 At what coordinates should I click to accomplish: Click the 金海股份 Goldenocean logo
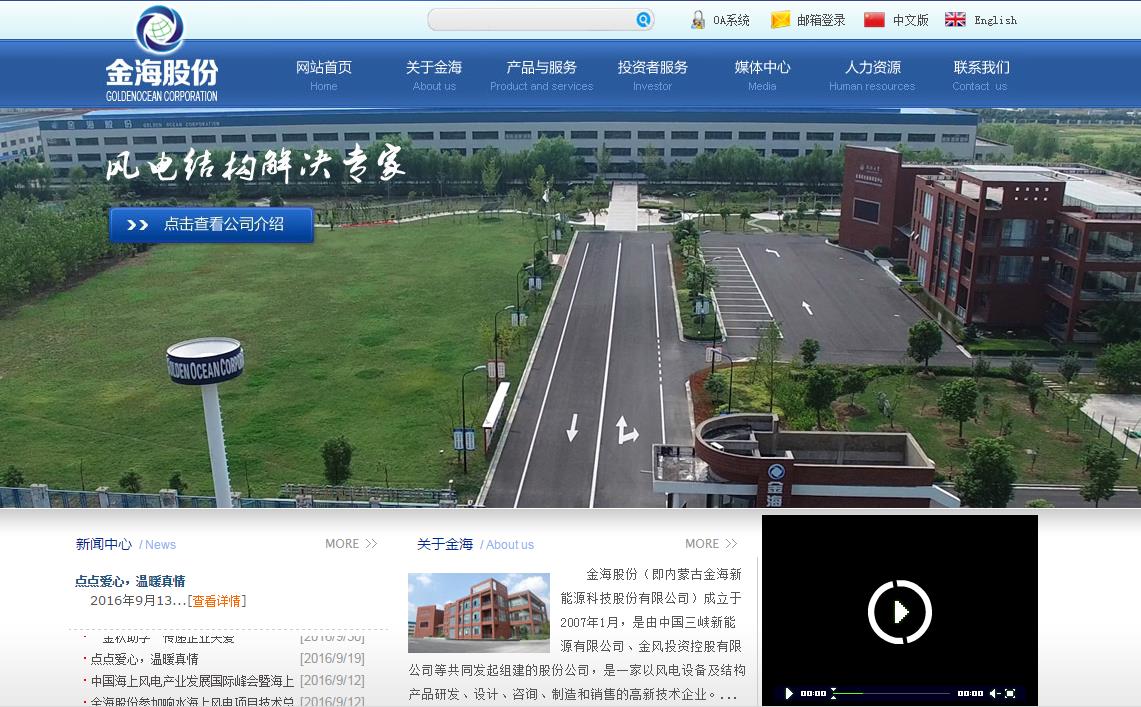pyautogui.click(x=162, y=54)
